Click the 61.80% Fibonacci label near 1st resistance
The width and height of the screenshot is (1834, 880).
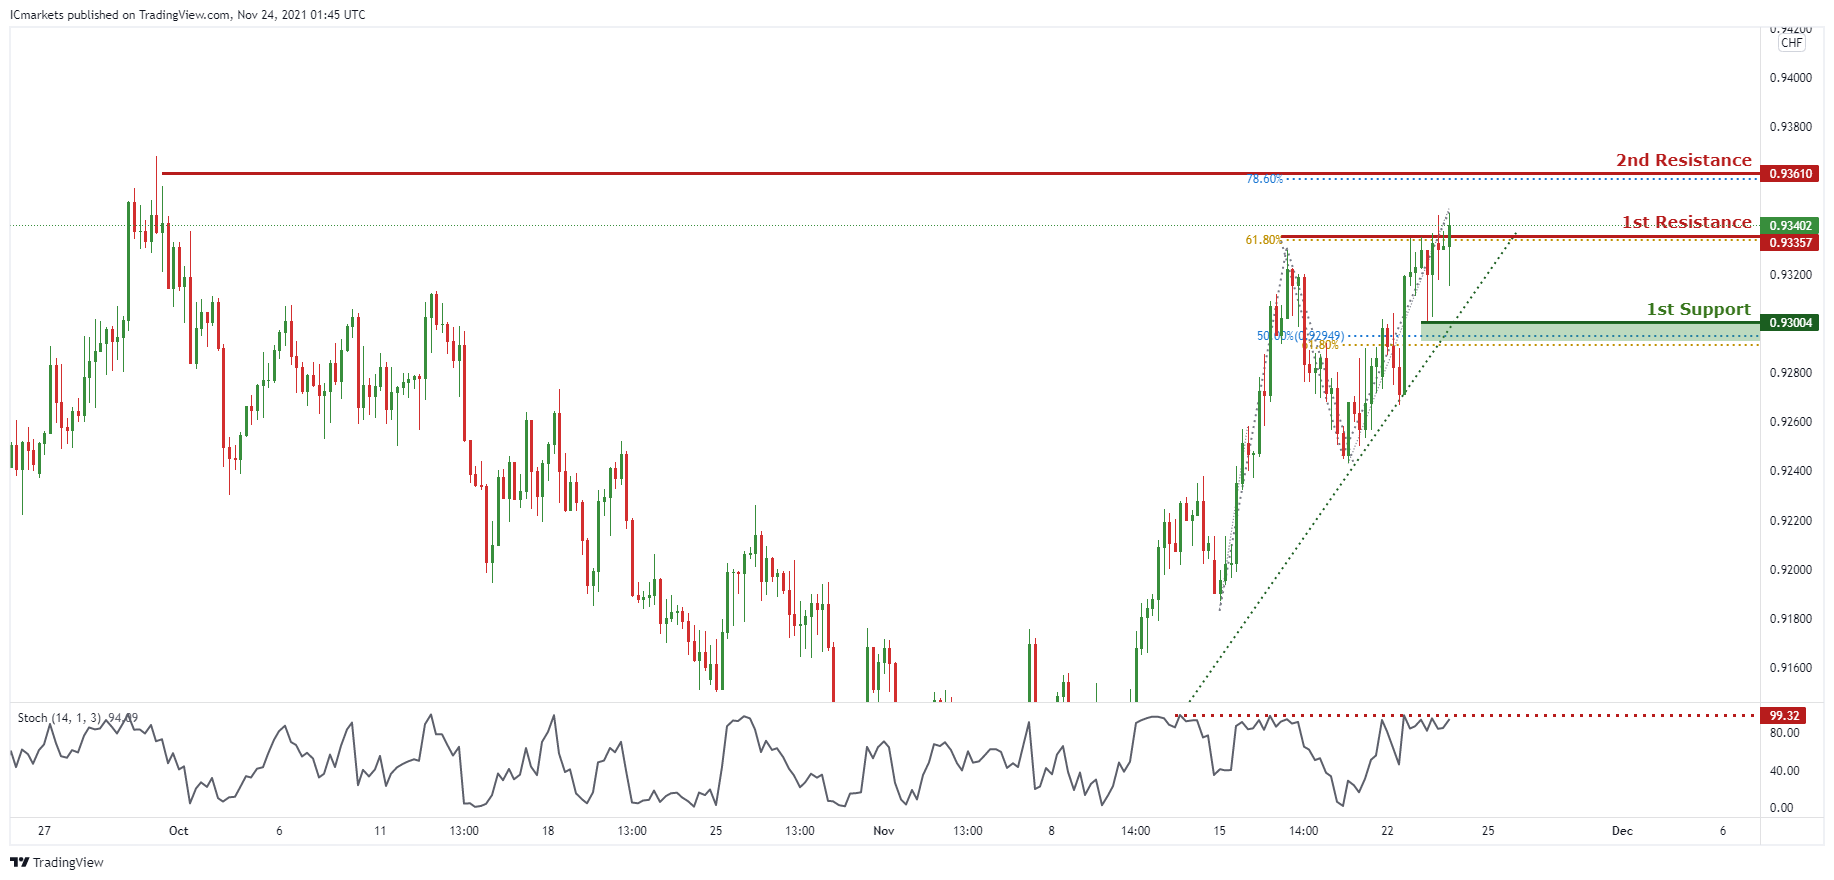[1263, 240]
